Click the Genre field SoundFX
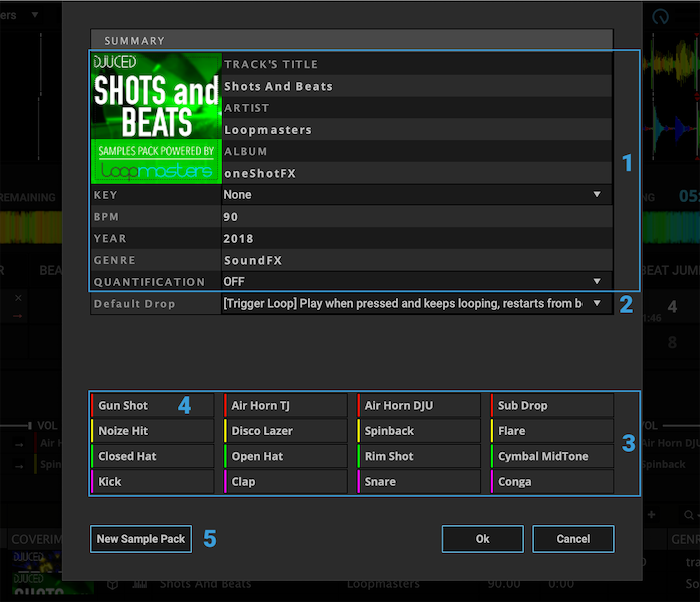 point(415,260)
